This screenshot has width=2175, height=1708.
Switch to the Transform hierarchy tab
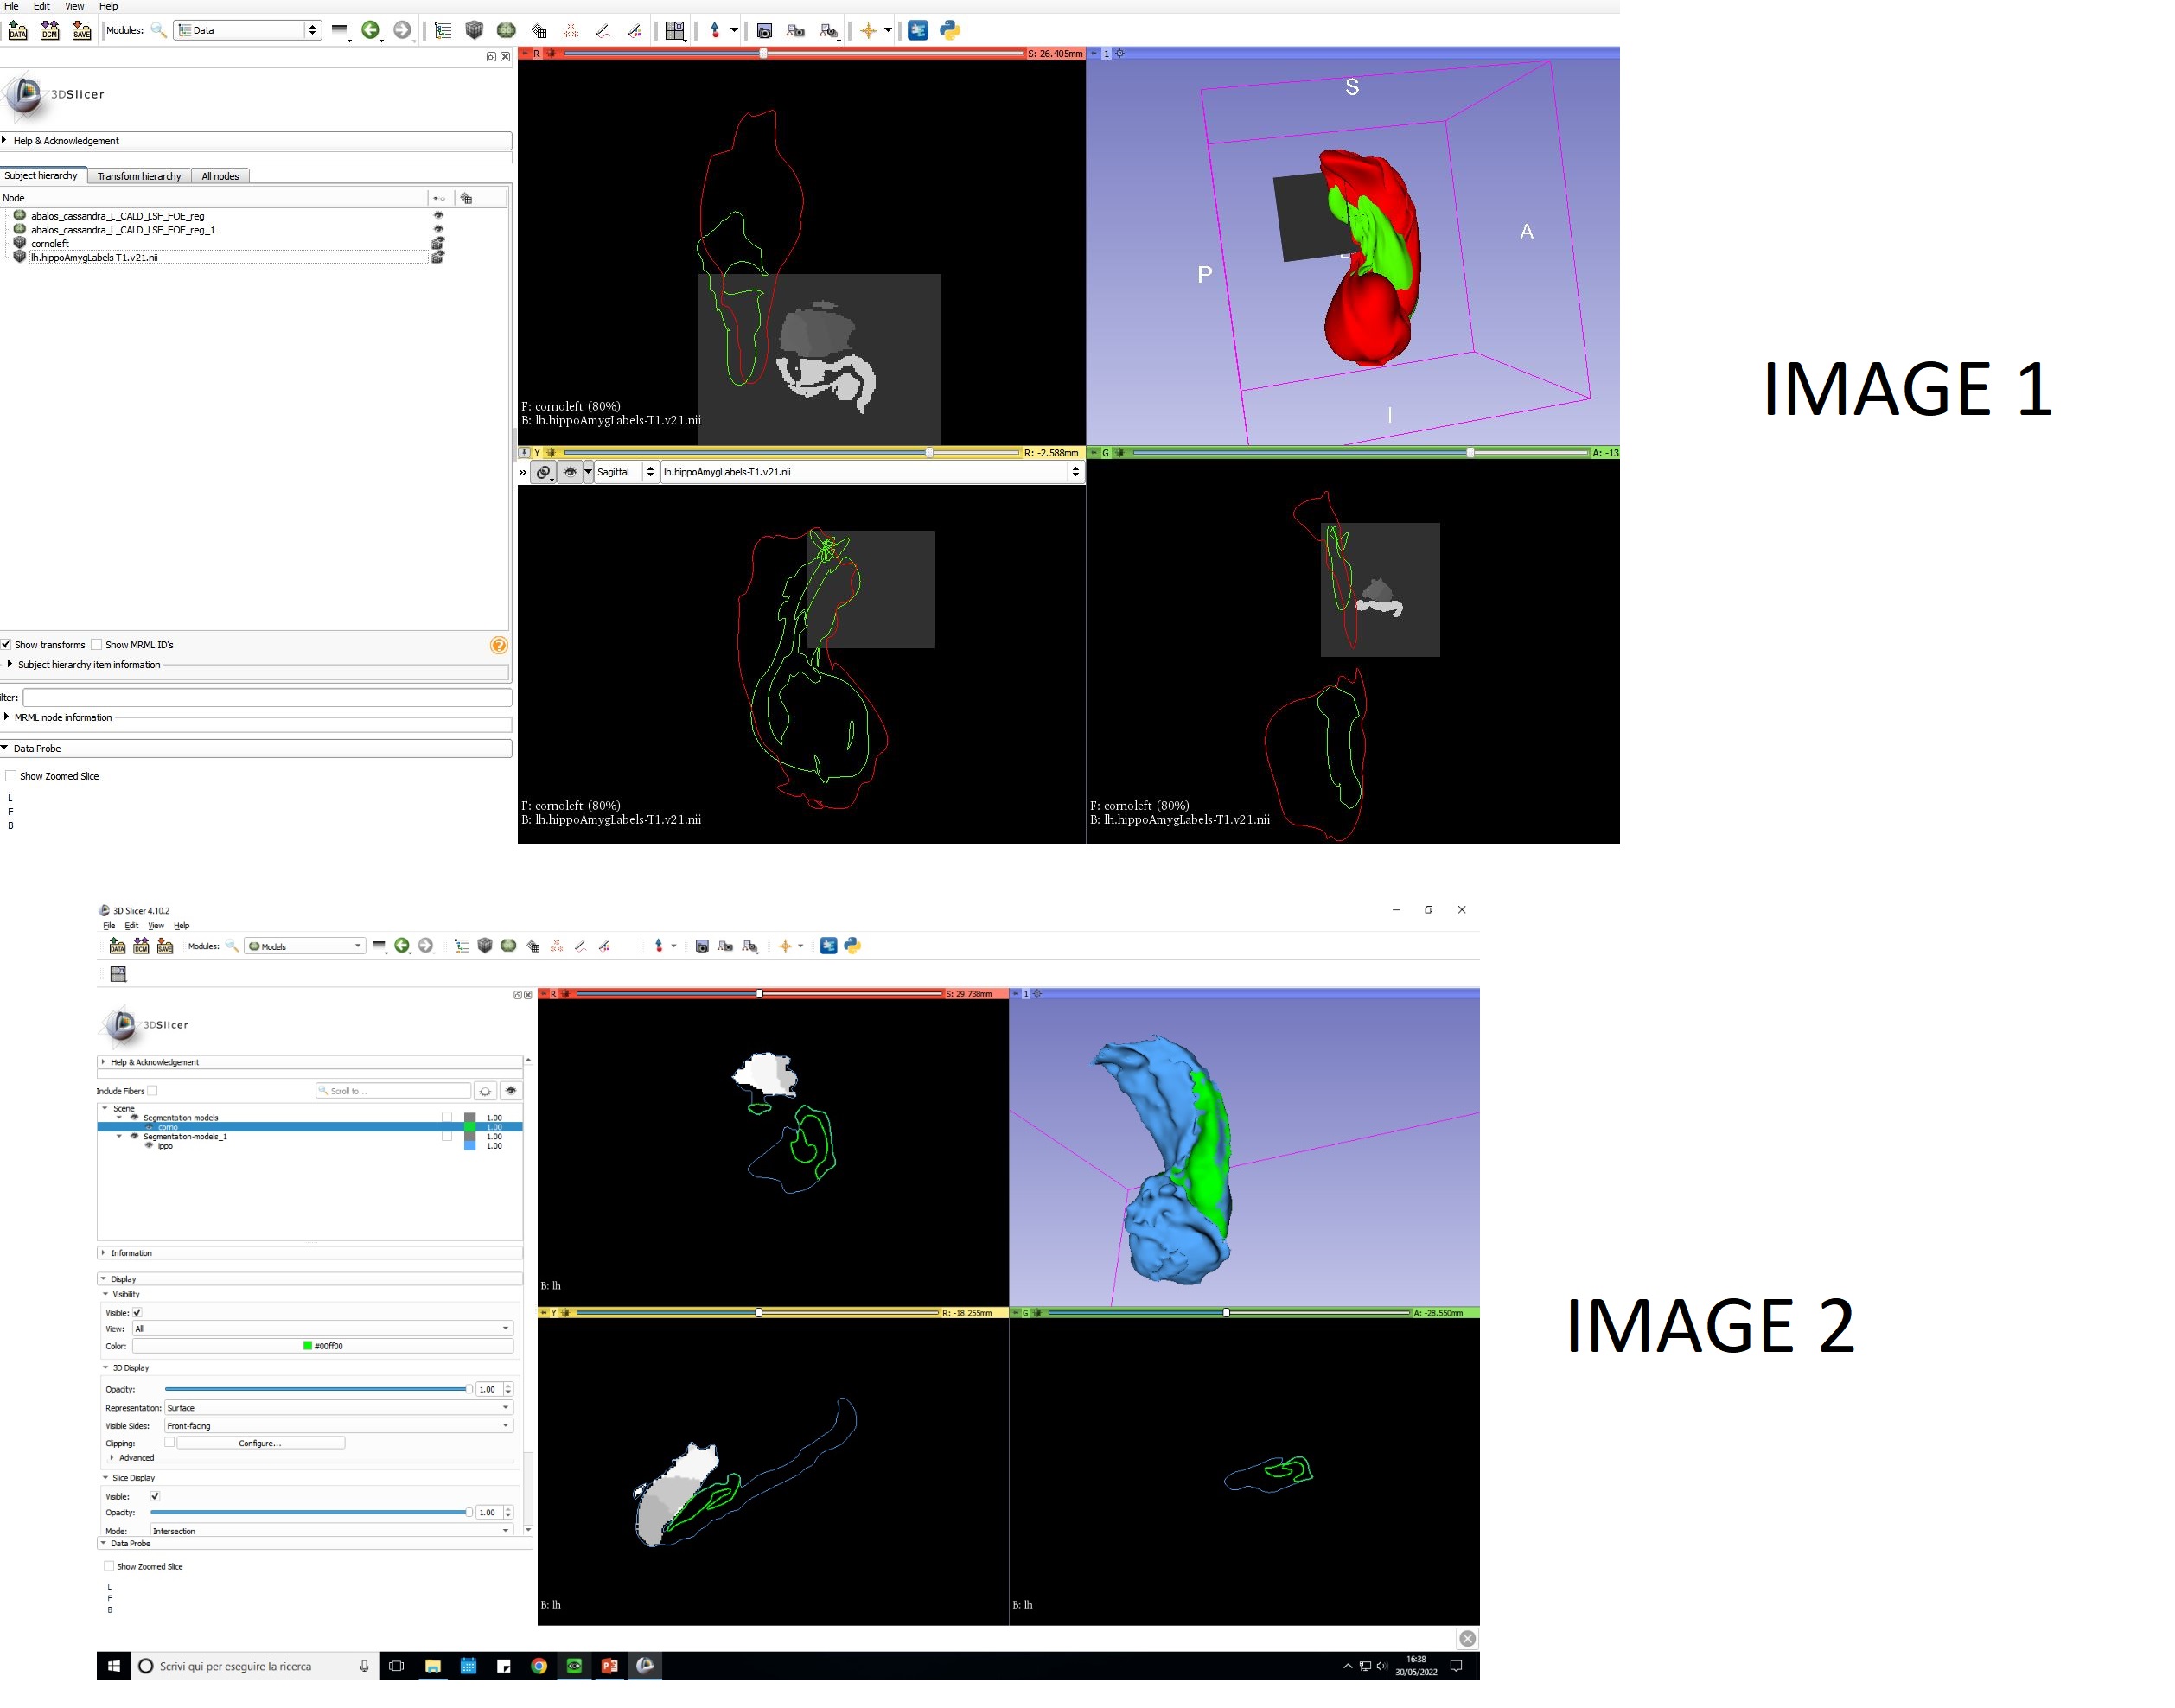point(139,176)
